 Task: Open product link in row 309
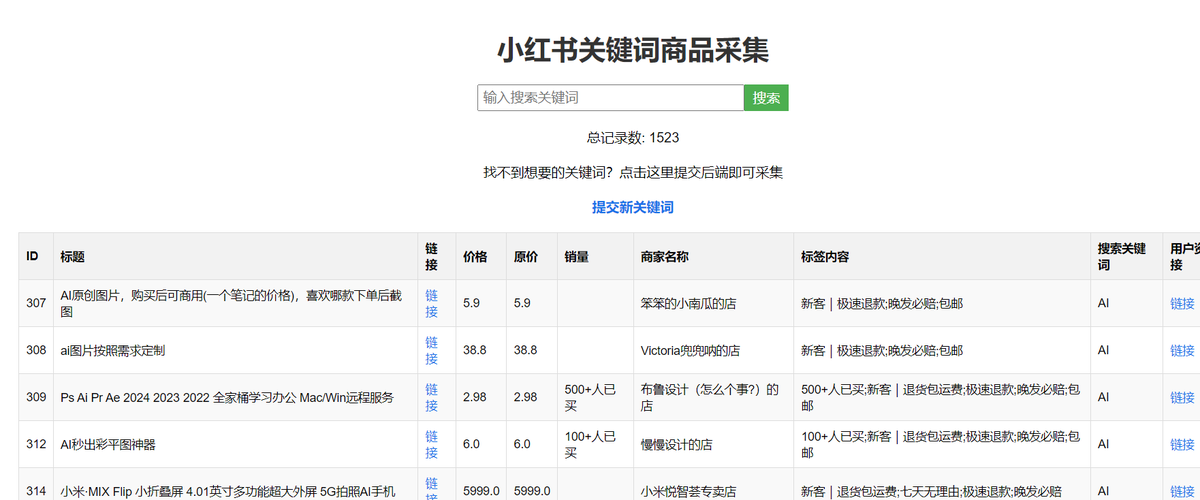click(x=432, y=397)
